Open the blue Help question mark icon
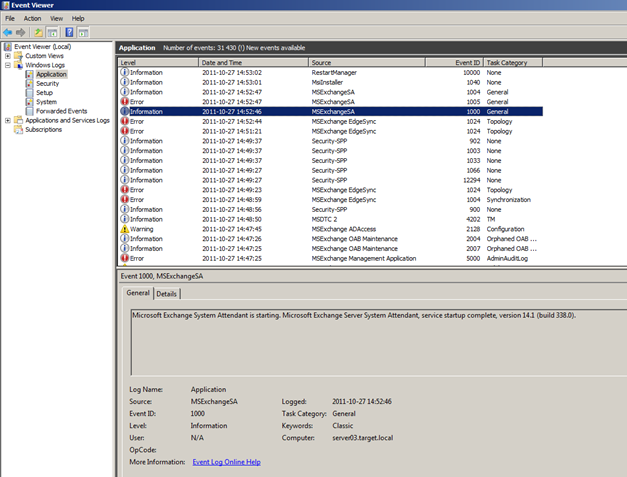627x477 pixels. point(69,32)
